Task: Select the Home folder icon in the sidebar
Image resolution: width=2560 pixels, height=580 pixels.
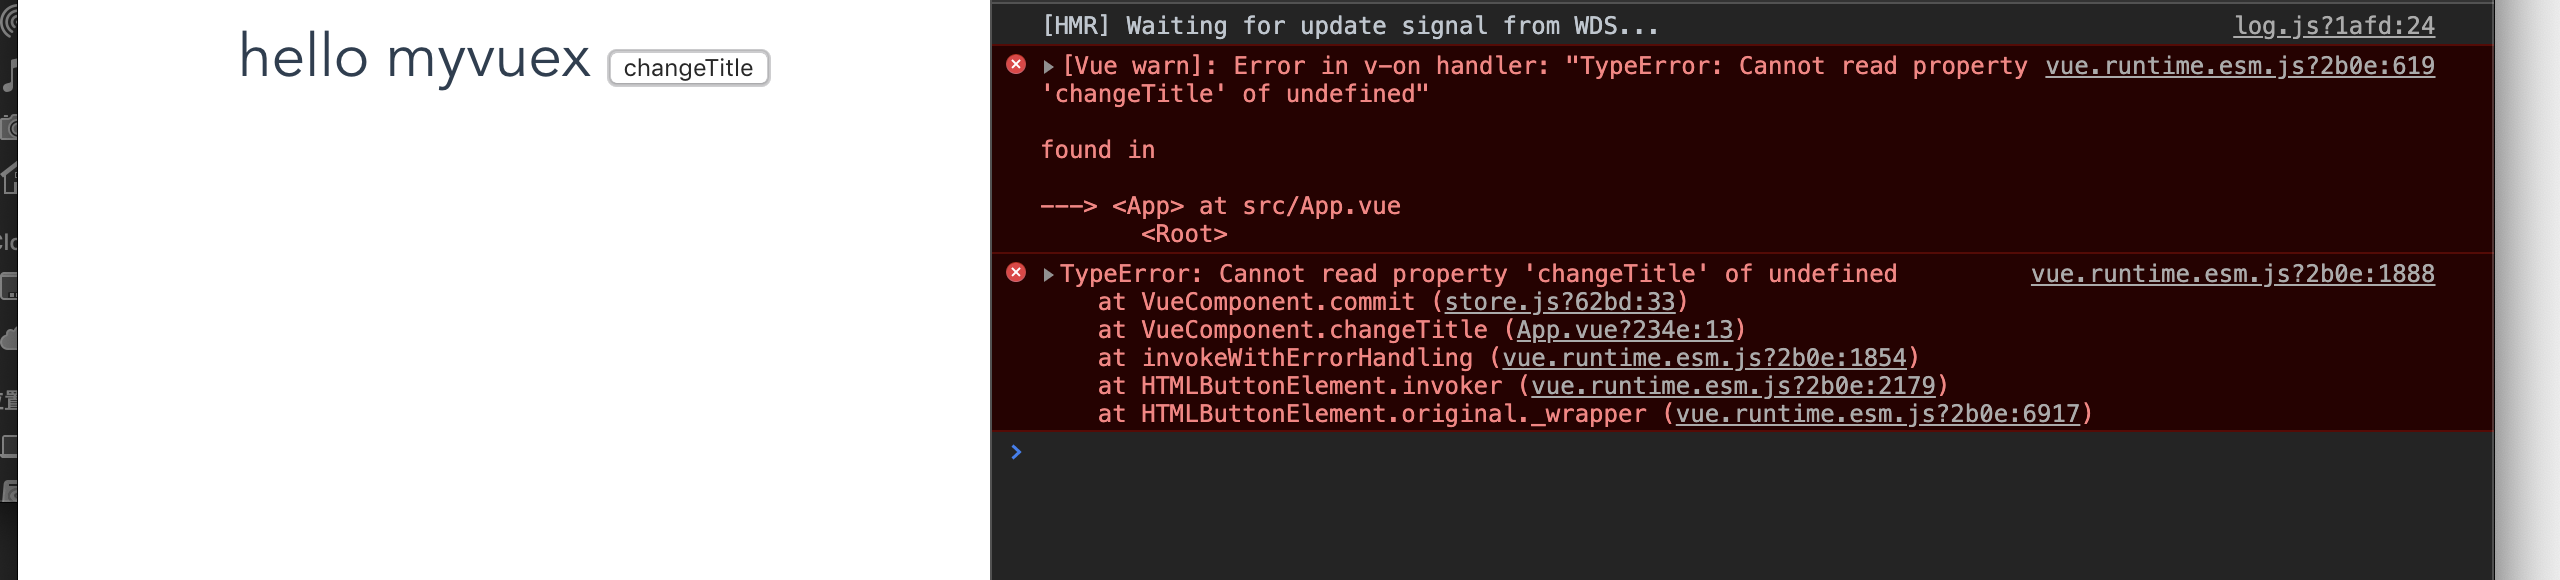Action: click(x=9, y=179)
